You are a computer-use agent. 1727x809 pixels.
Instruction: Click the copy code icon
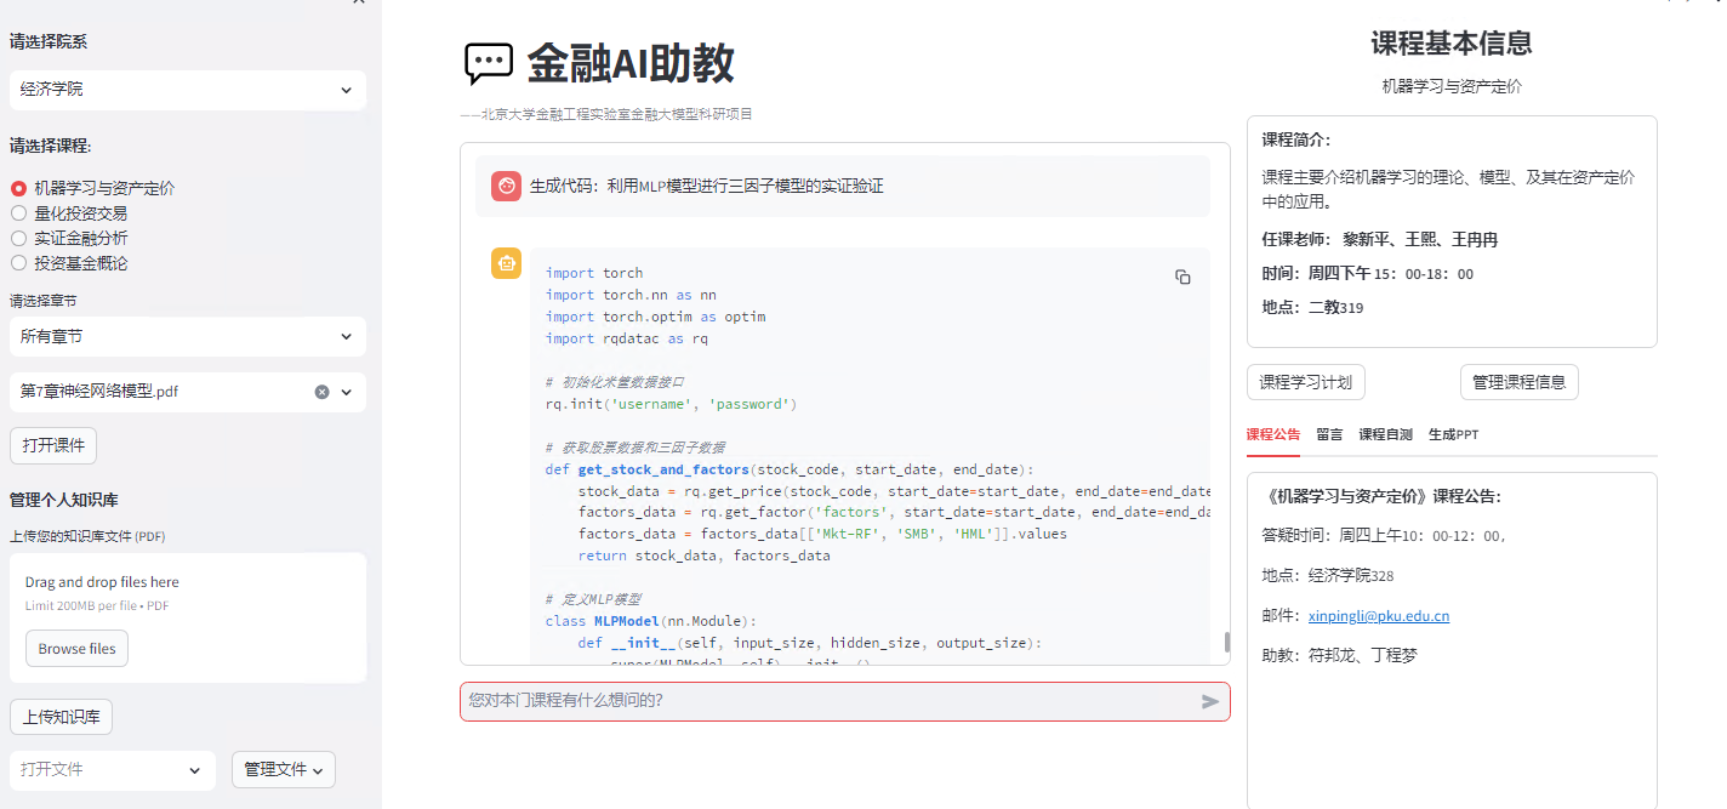(x=1182, y=277)
